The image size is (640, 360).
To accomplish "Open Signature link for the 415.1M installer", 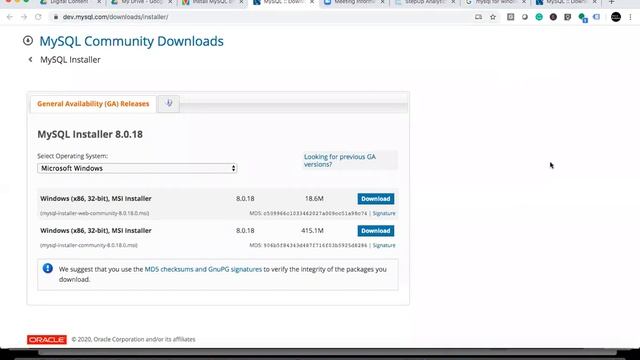I will 384,245.
